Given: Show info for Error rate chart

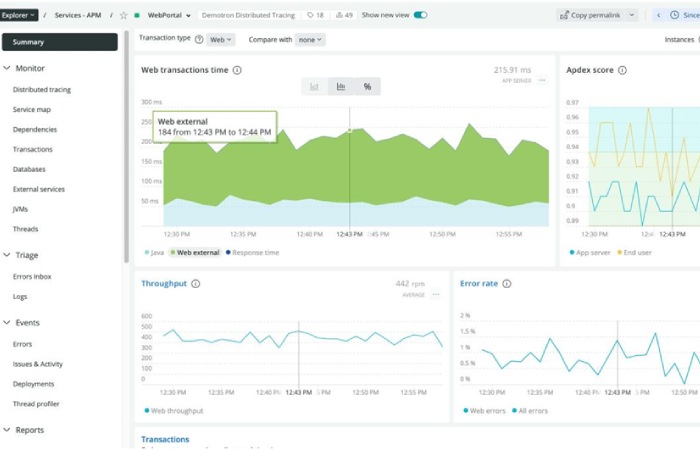Looking at the screenshot, I should [507, 283].
